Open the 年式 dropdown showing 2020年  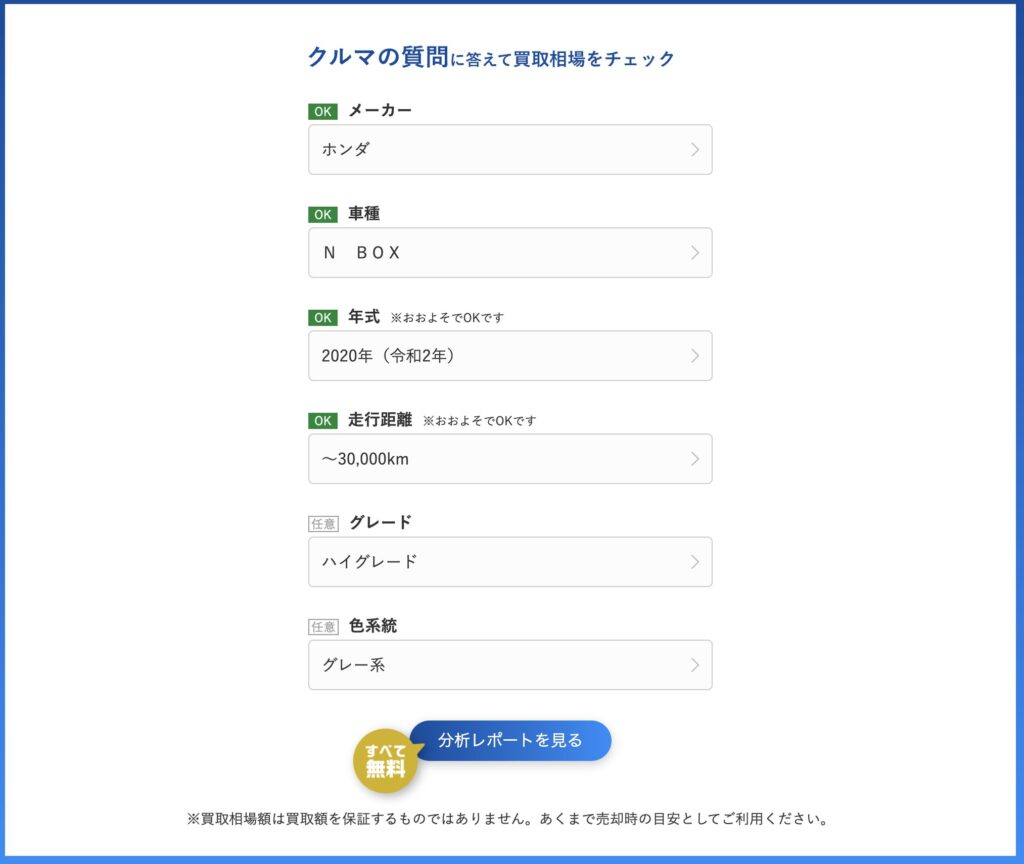pyautogui.click(x=510, y=356)
